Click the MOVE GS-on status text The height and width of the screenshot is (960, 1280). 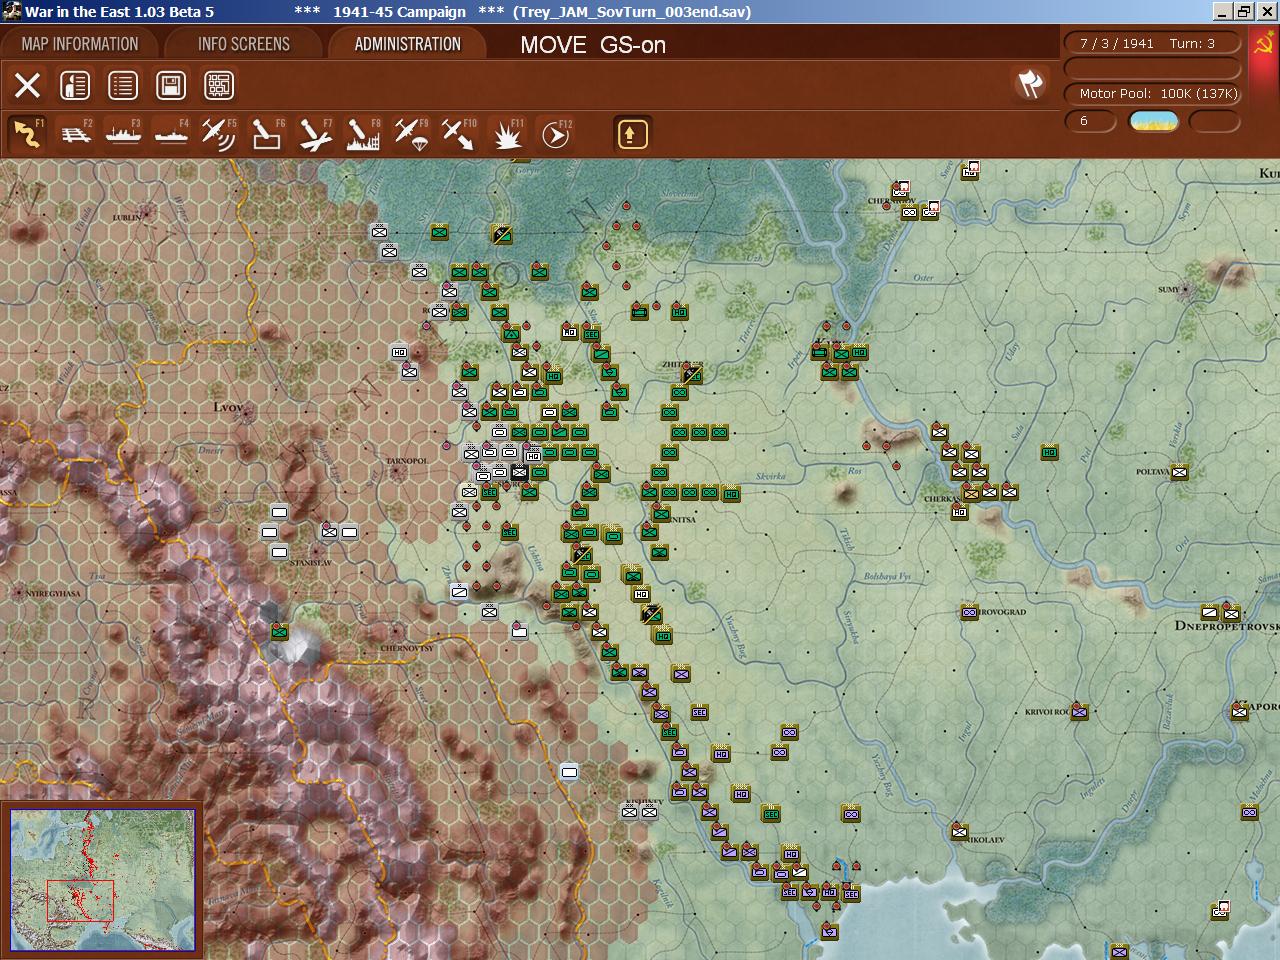coord(593,45)
